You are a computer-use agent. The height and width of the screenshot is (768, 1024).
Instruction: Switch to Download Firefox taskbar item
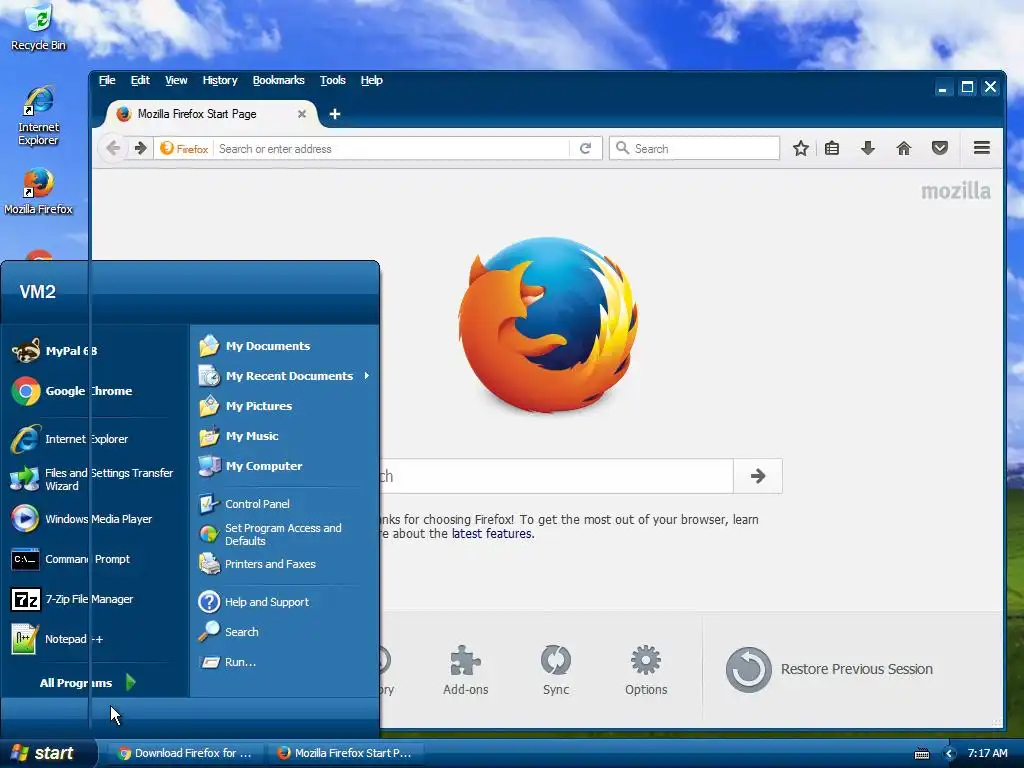[x=185, y=753]
